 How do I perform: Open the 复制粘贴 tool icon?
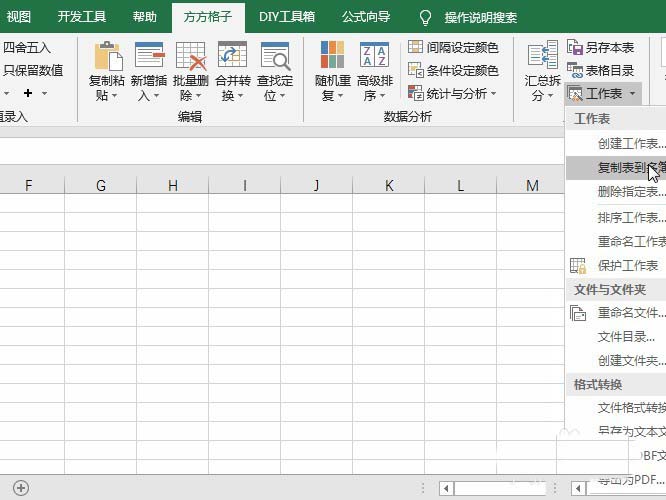108,56
